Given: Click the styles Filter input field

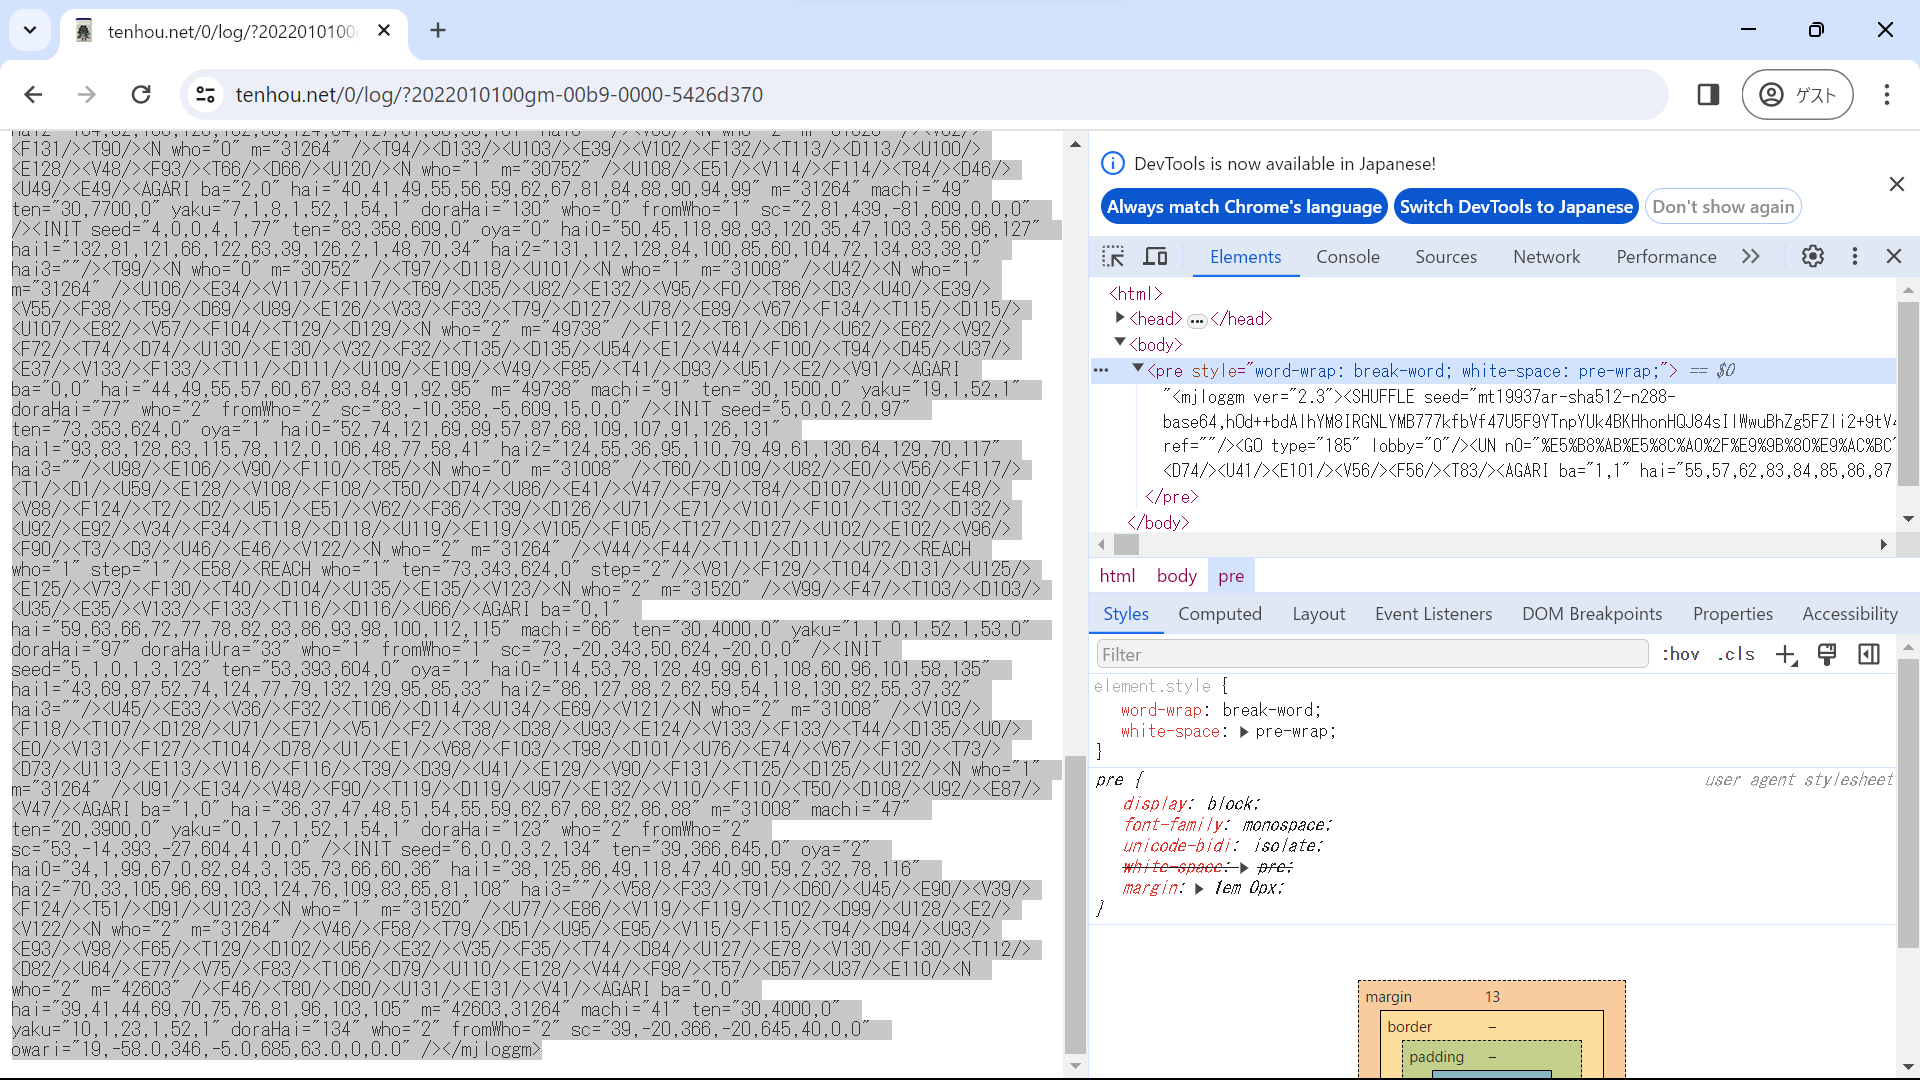Looking at the screenshot, I should (1371, 654).
